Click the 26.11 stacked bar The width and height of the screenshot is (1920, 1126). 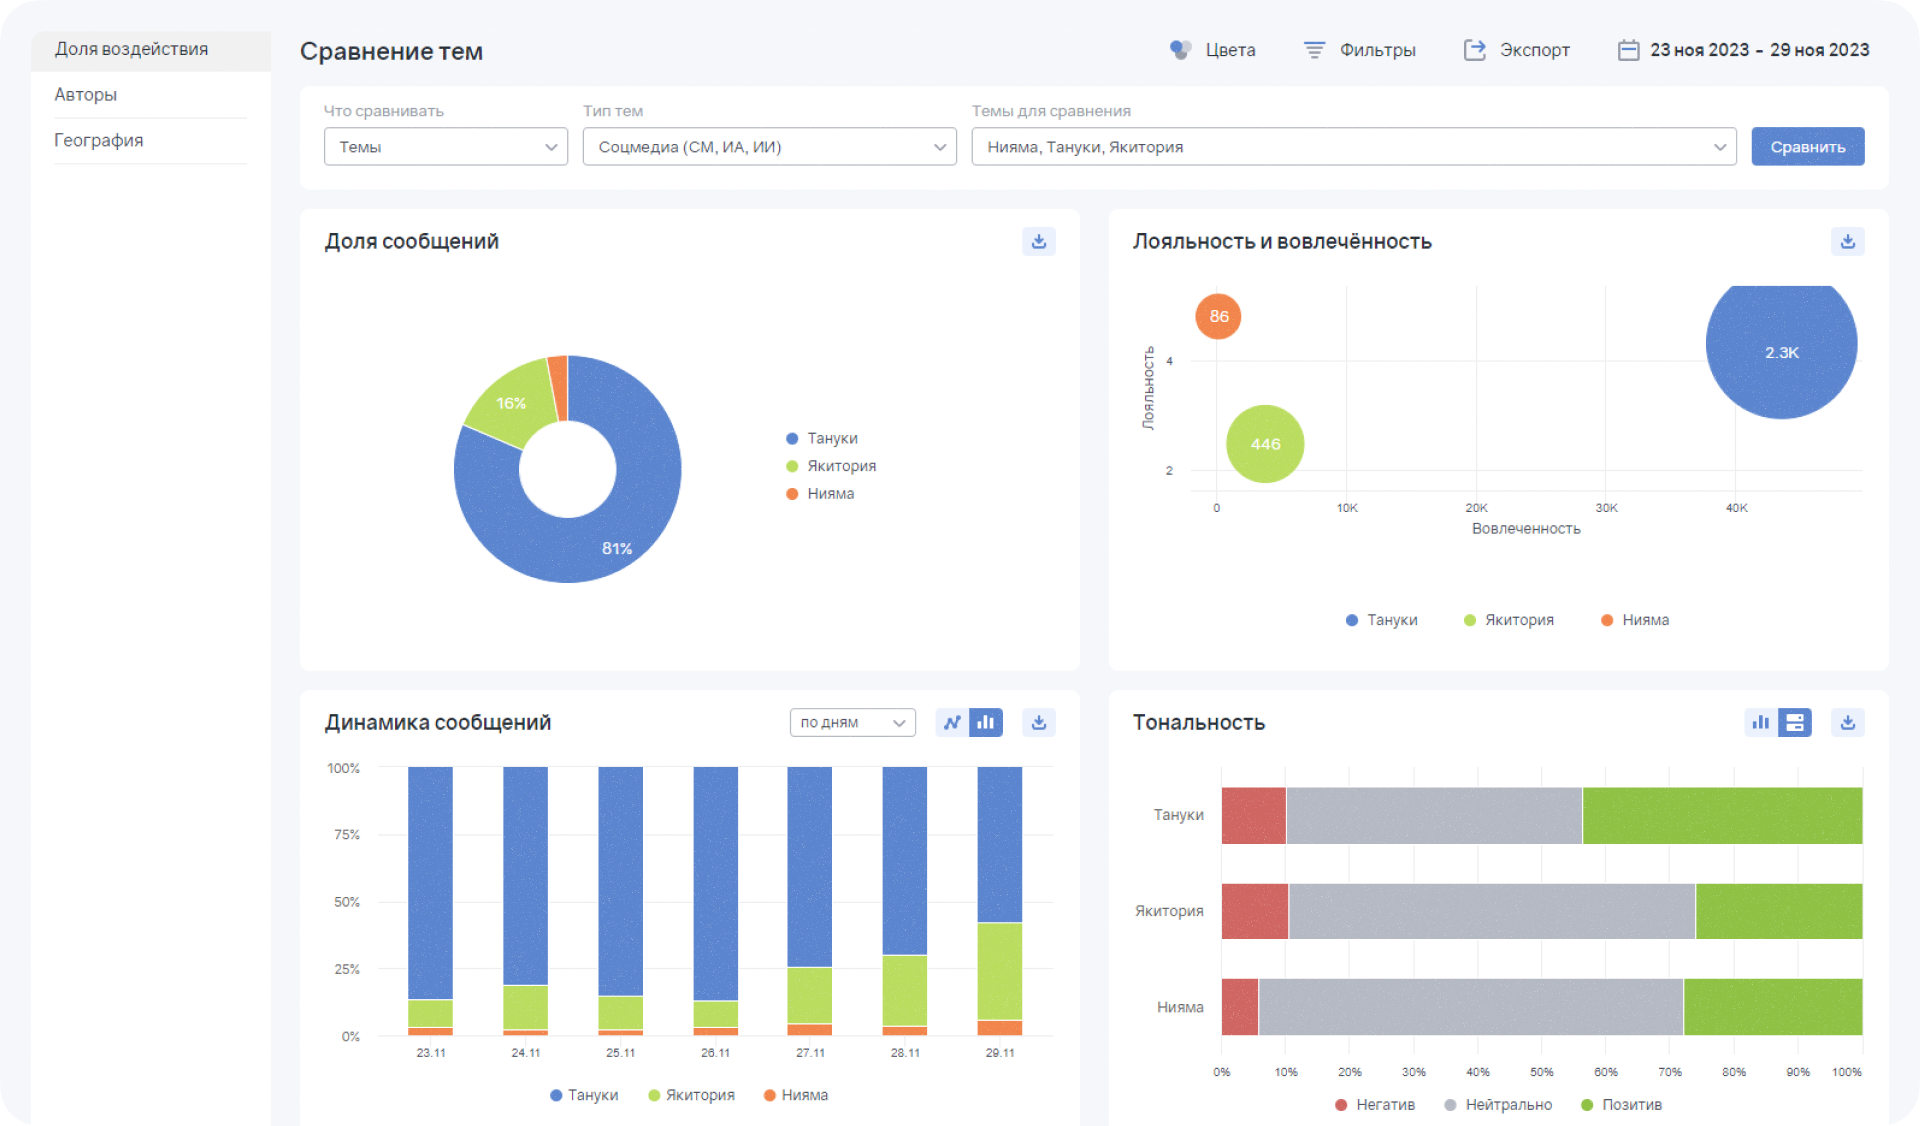tap(715, 901)
